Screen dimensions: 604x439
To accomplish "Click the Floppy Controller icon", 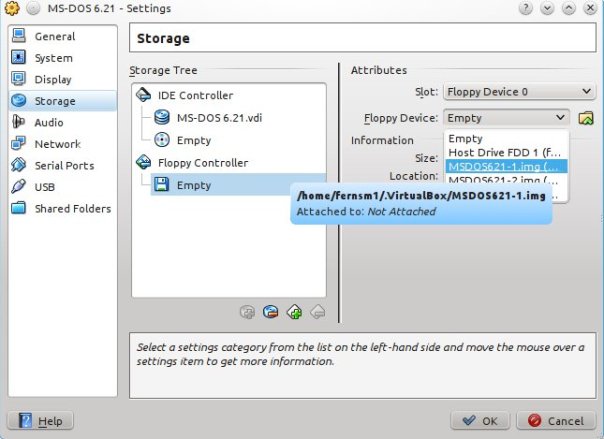I will tap(144, 162).
